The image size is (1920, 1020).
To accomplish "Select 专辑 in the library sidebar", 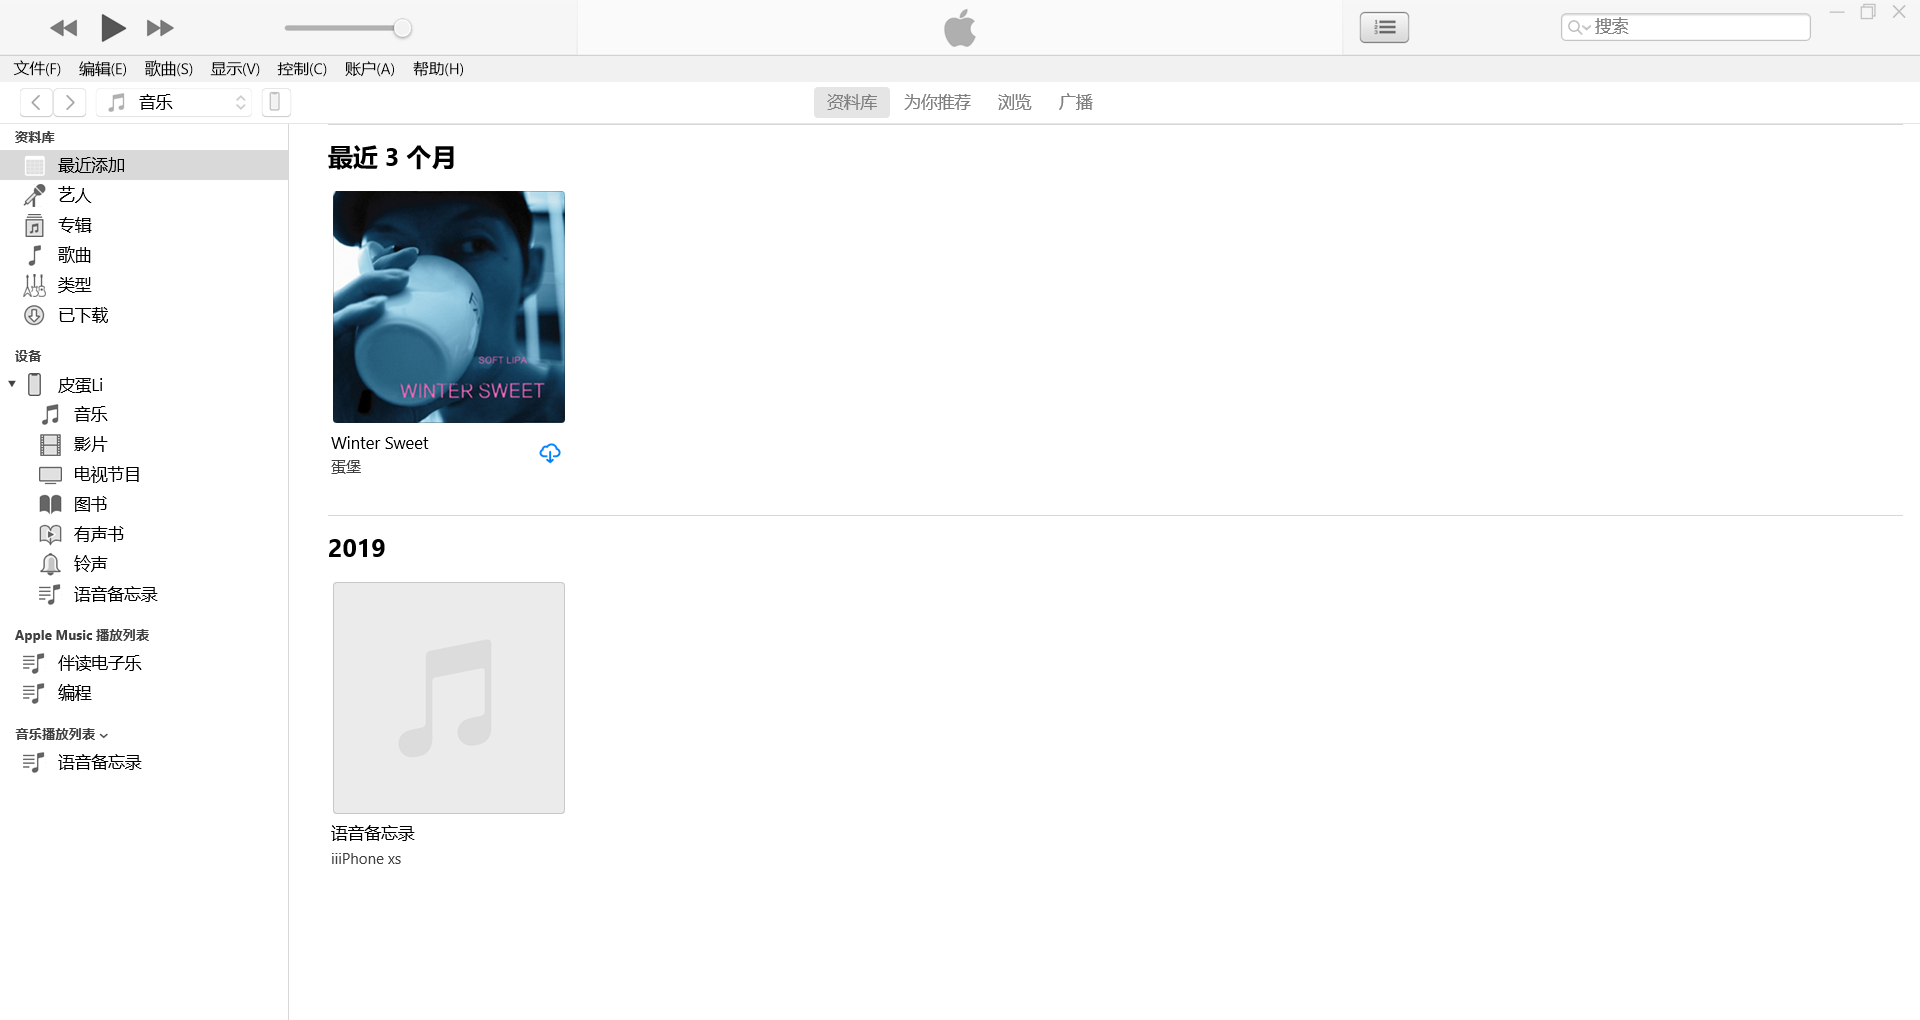I will 144,225.
